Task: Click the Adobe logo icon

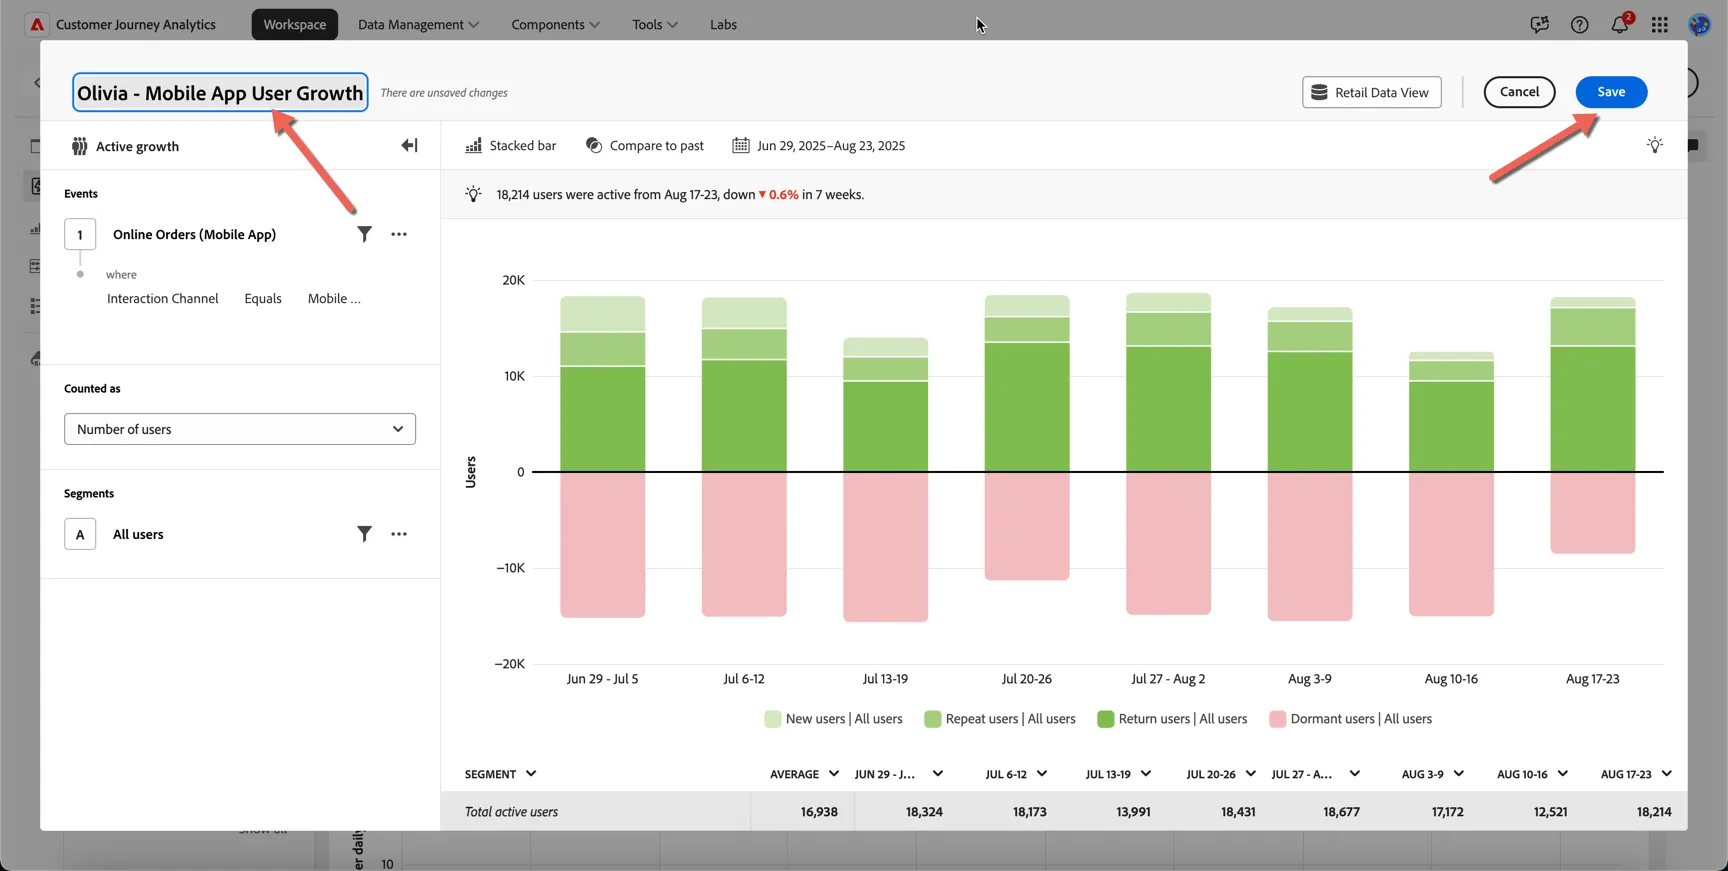Action: click(37, 24)
